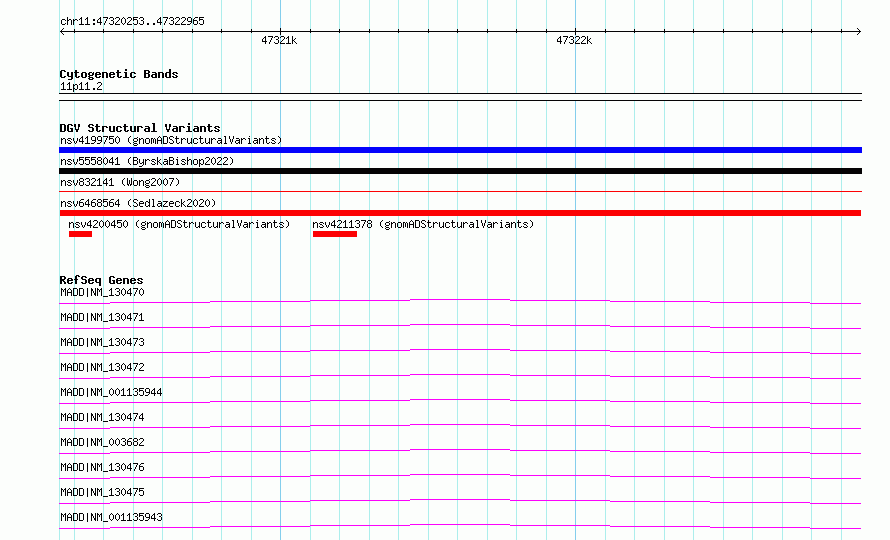890x540 pixels.
Task: Select transcript MADD|NM_130475
Action: pos(102,492)
